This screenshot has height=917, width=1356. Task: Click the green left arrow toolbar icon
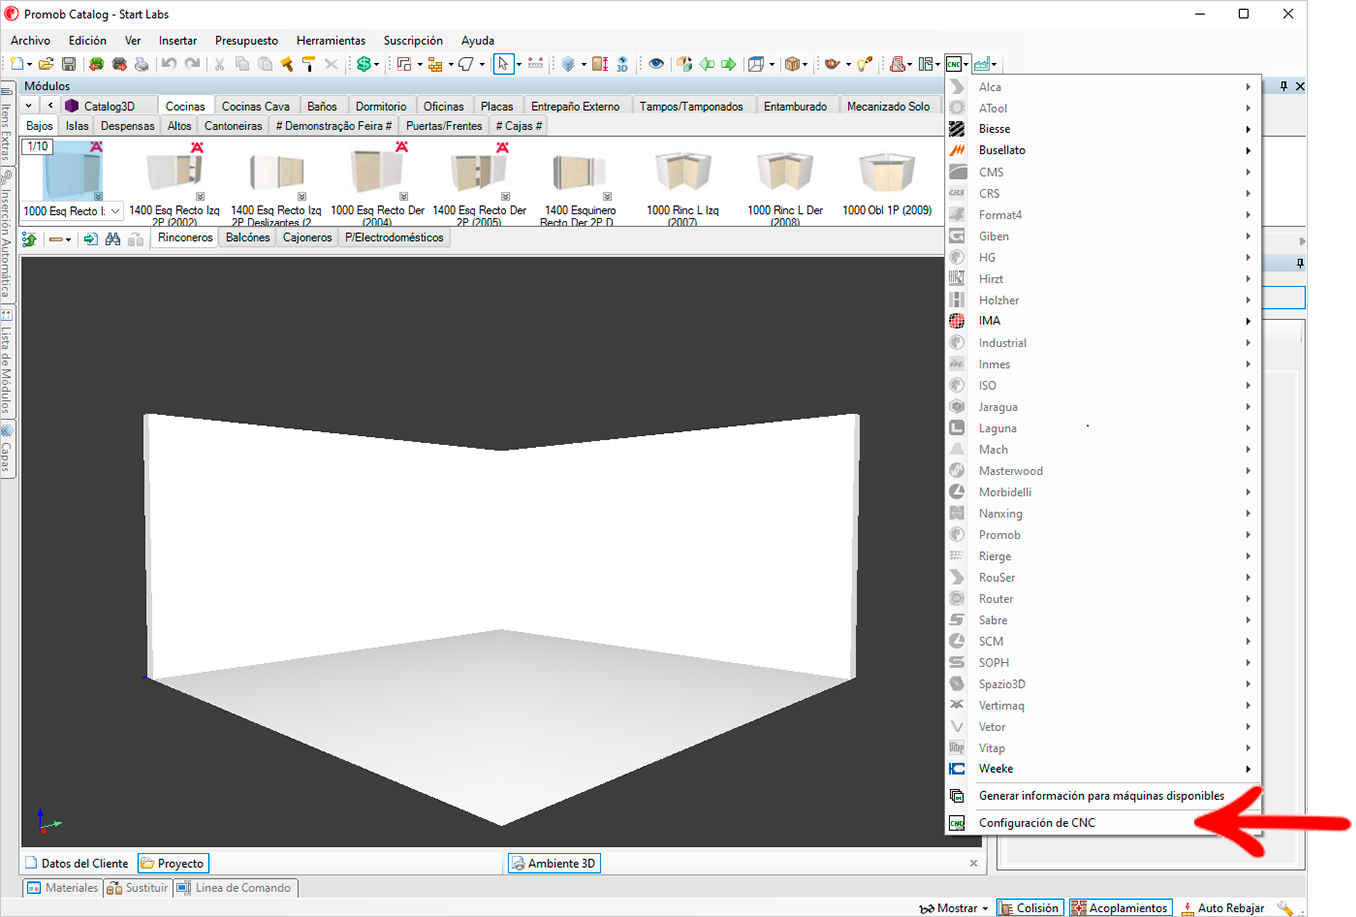point(707,64)
